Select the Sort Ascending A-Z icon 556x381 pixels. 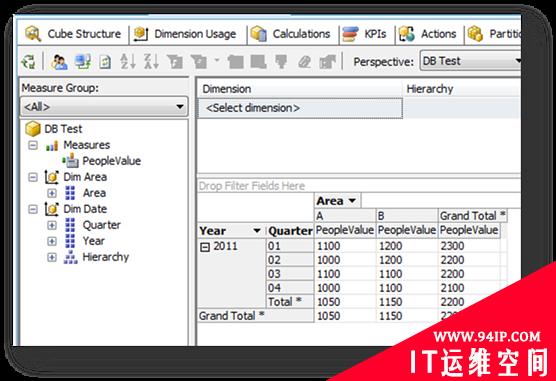(x=128, y=61)
